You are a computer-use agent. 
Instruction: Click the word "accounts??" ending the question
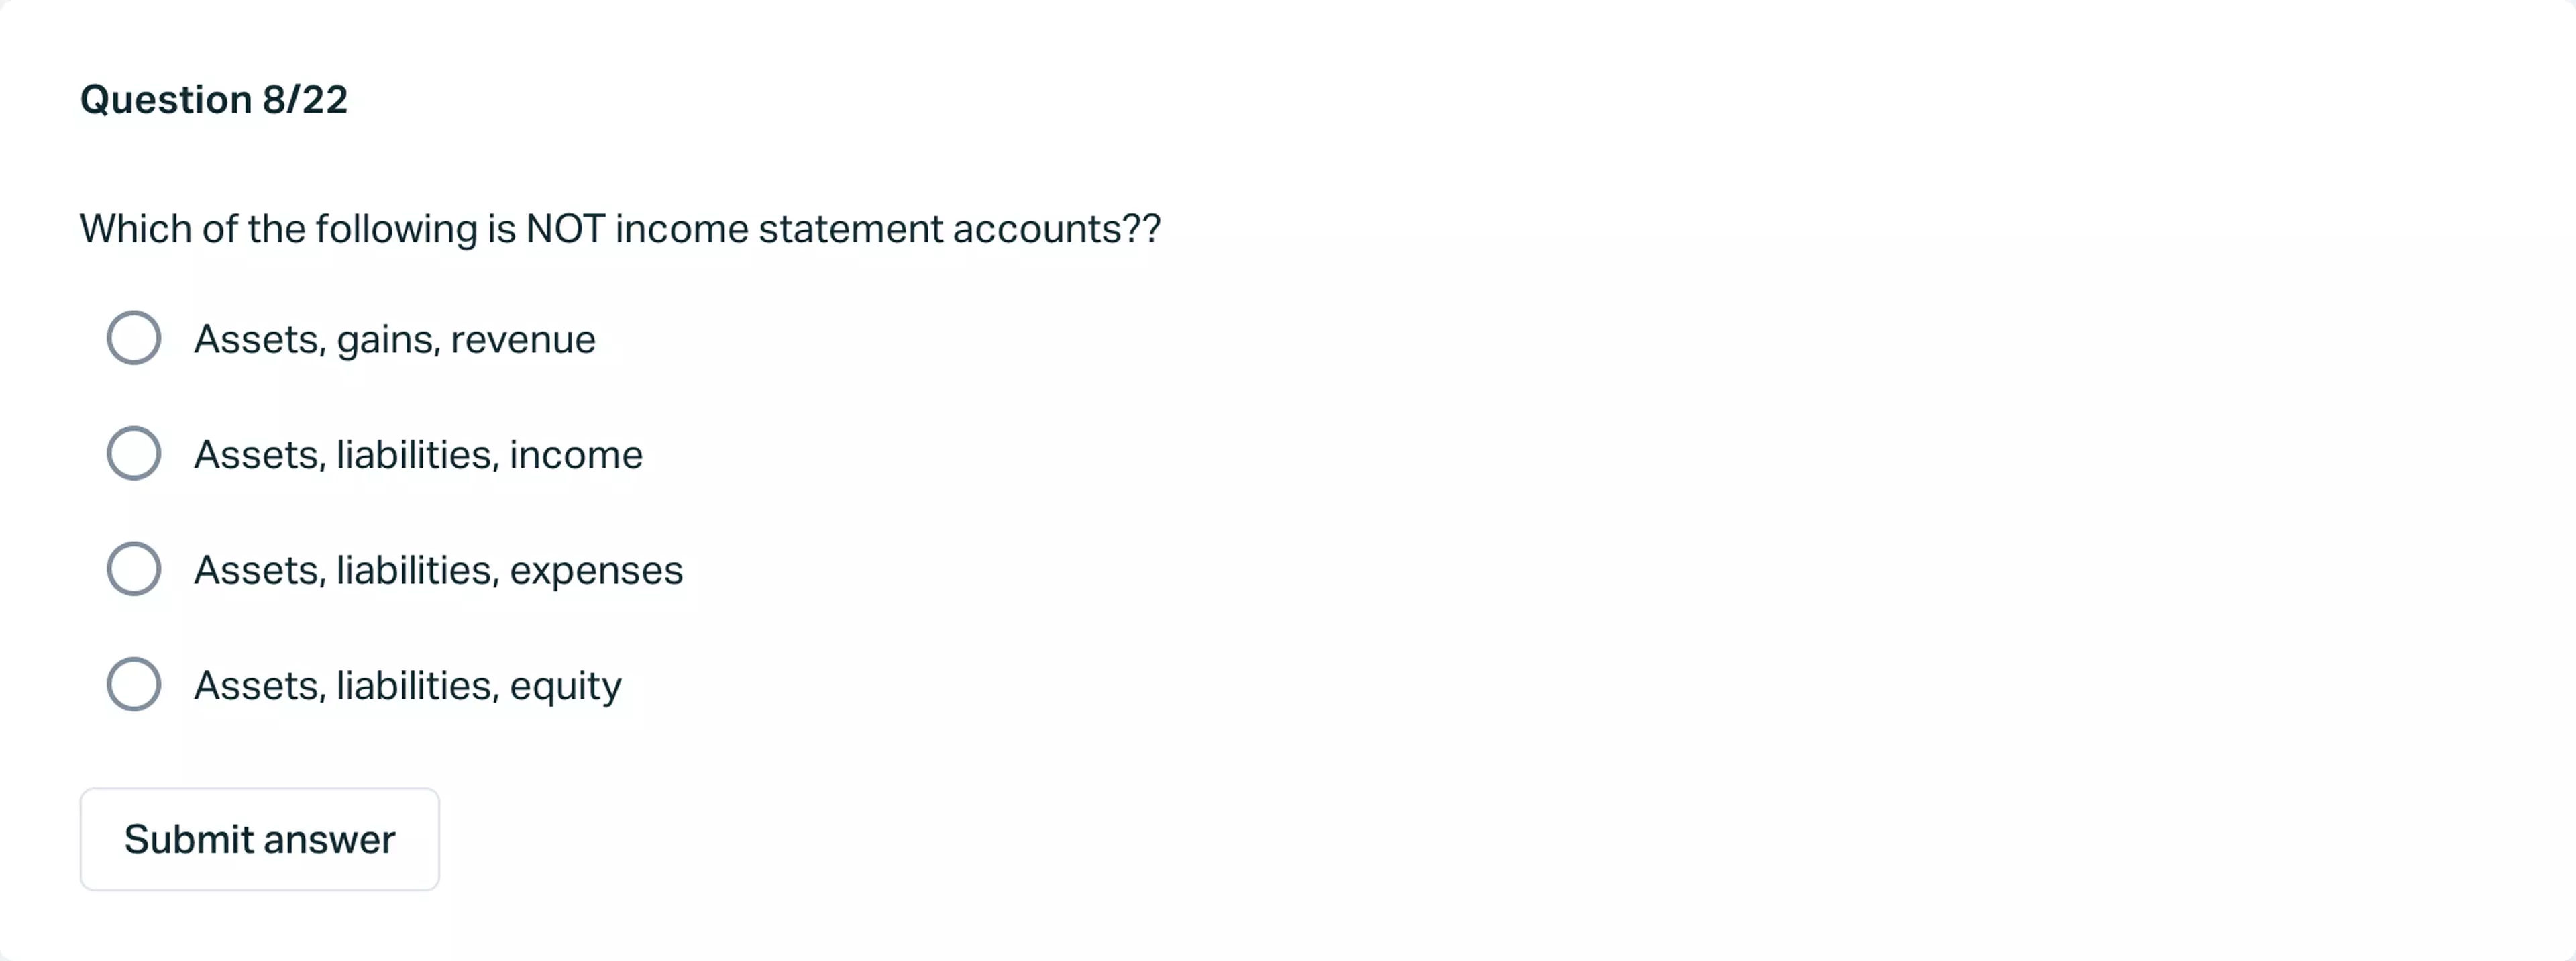[x=1056, y=229]
